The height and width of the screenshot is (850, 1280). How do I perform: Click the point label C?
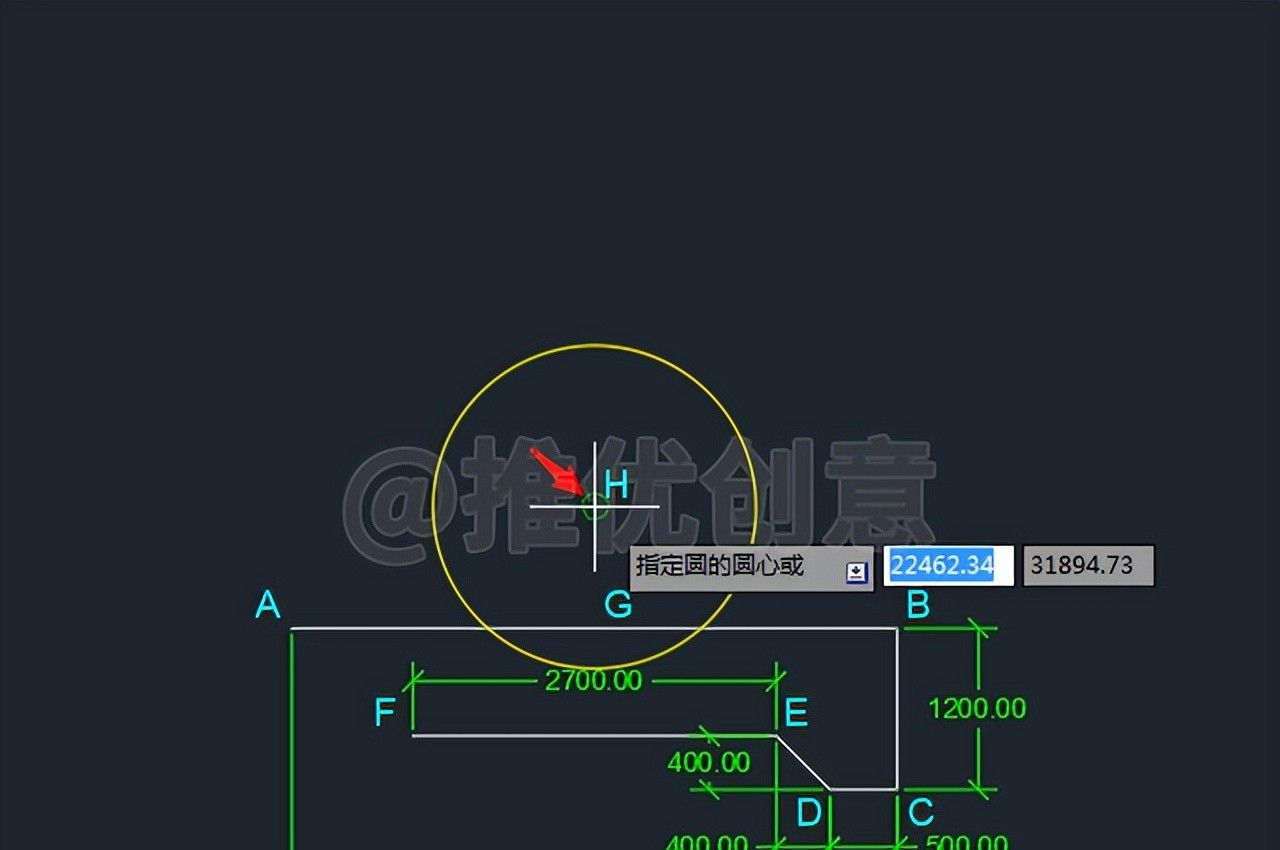pyautogui.click(x=921, y=813)
